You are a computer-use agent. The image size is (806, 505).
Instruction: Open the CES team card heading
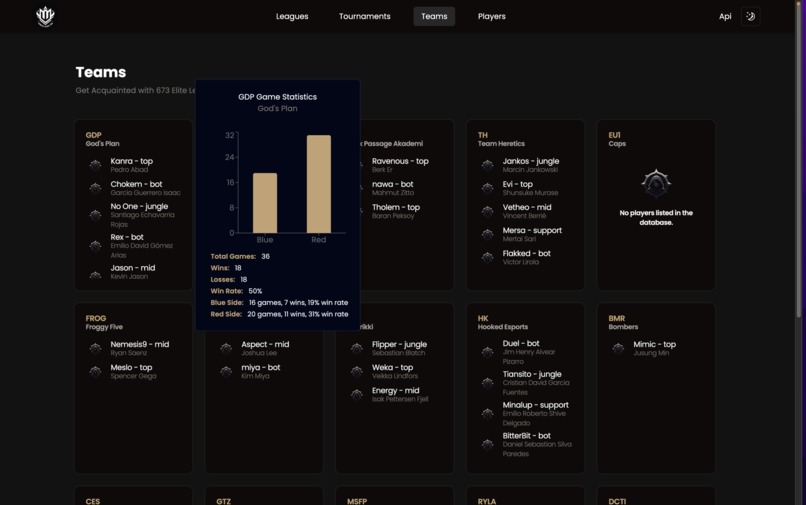93,501
